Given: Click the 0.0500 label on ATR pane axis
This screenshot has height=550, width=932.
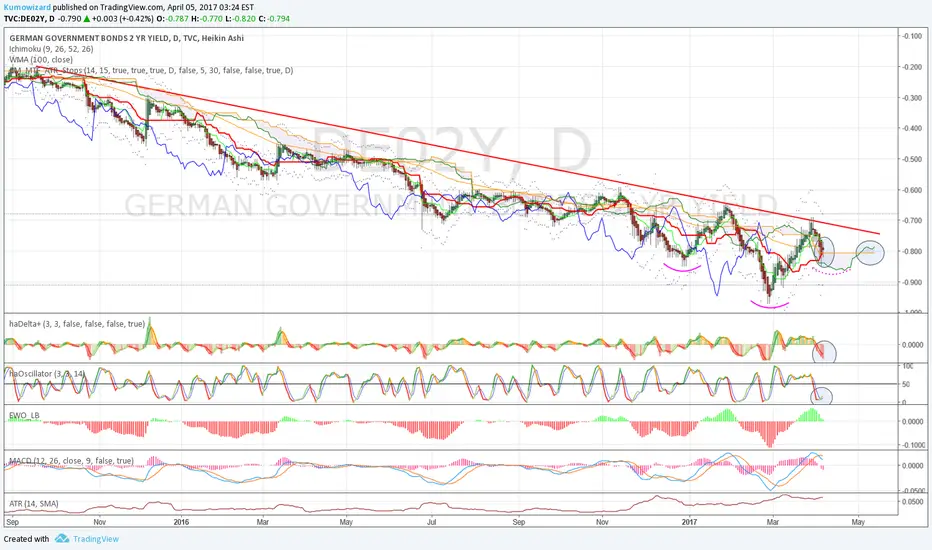Looking at the screenshot, I should pos(912,501).
